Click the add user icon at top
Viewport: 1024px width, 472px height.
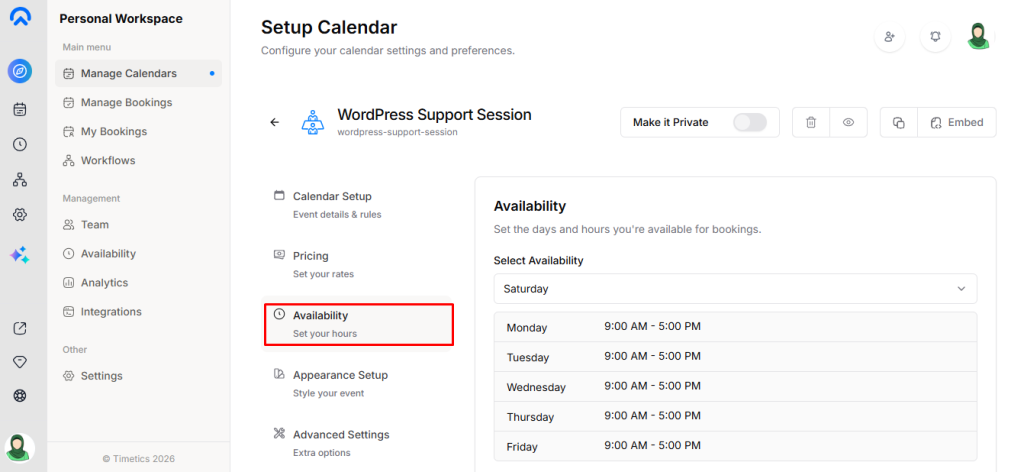point(889,37)
